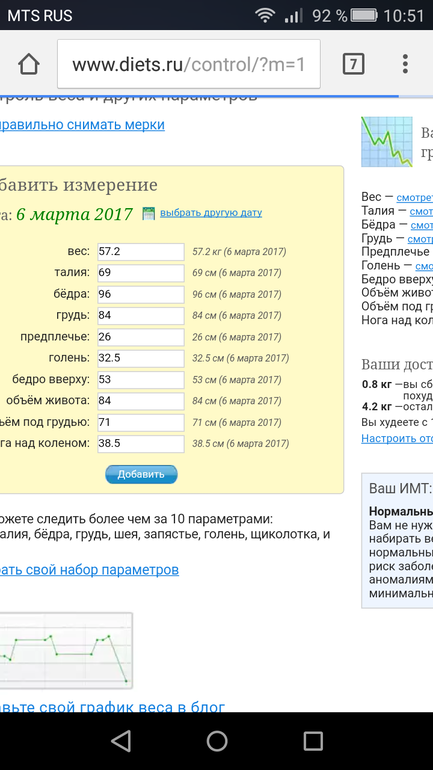The width and height of the screenshot is (433, 770).
Task: Tap the Android recent apps square
Action: point(313,741)
